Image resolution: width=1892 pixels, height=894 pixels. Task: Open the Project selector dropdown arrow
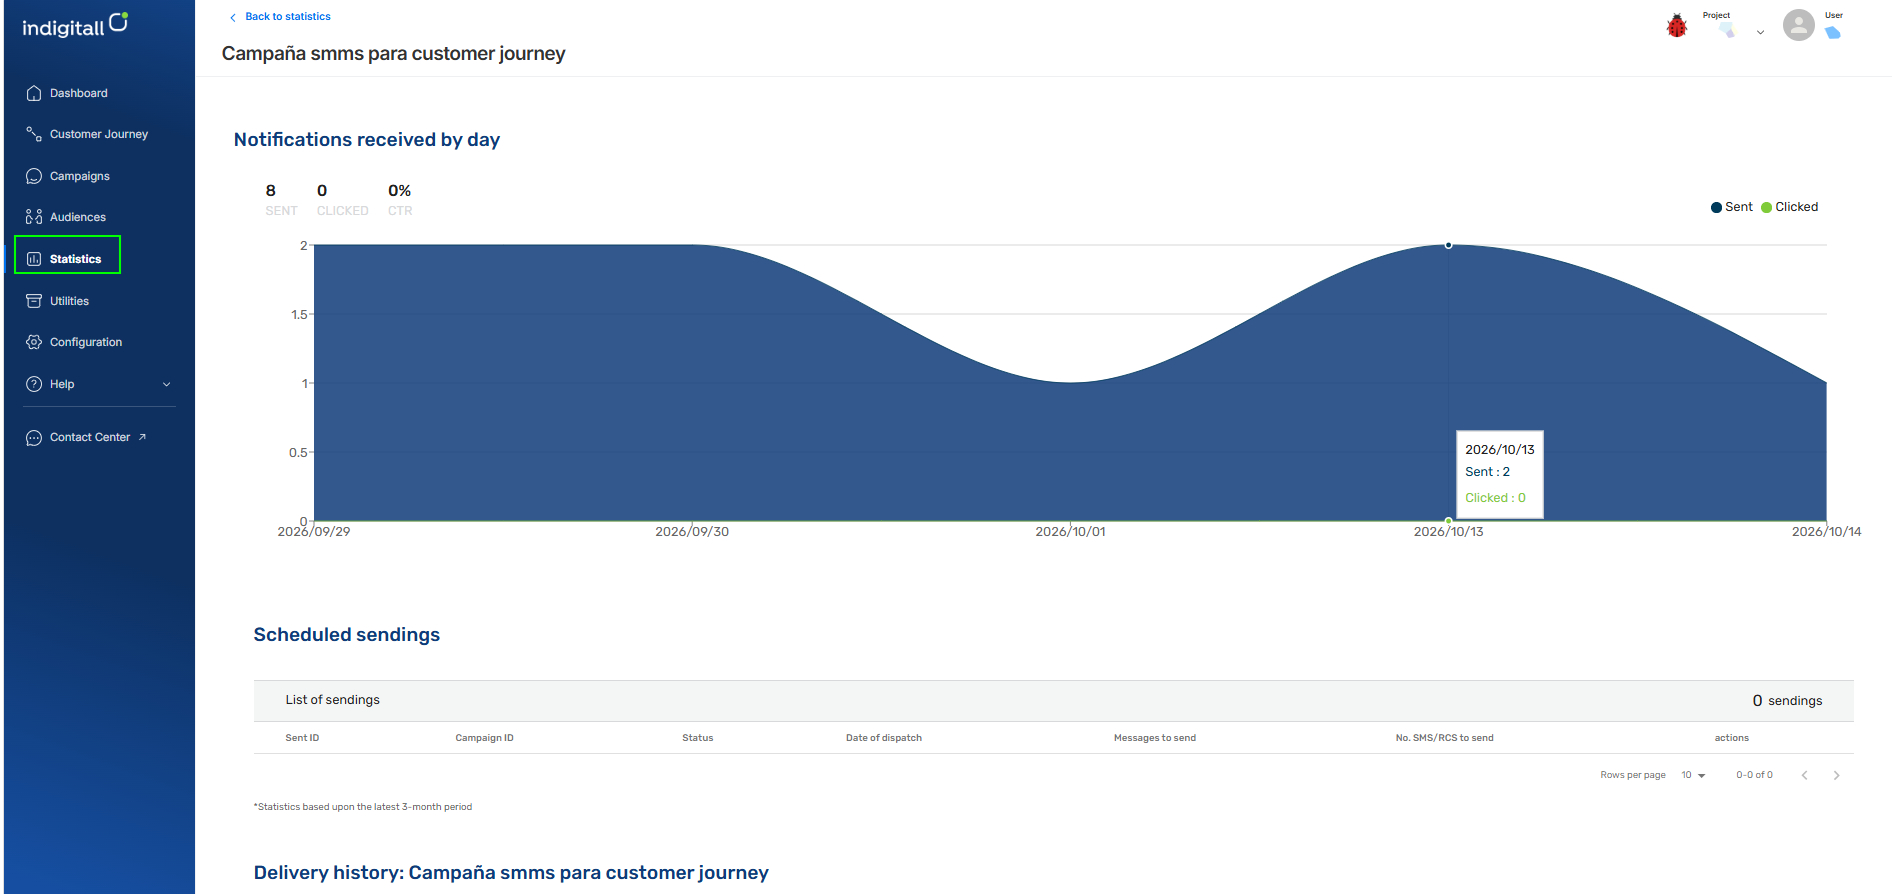1760,32
